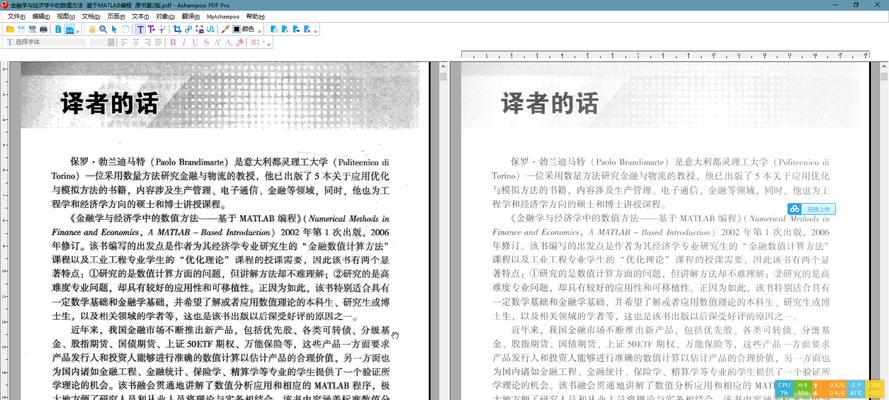Open a file with the folder icon

10,29
